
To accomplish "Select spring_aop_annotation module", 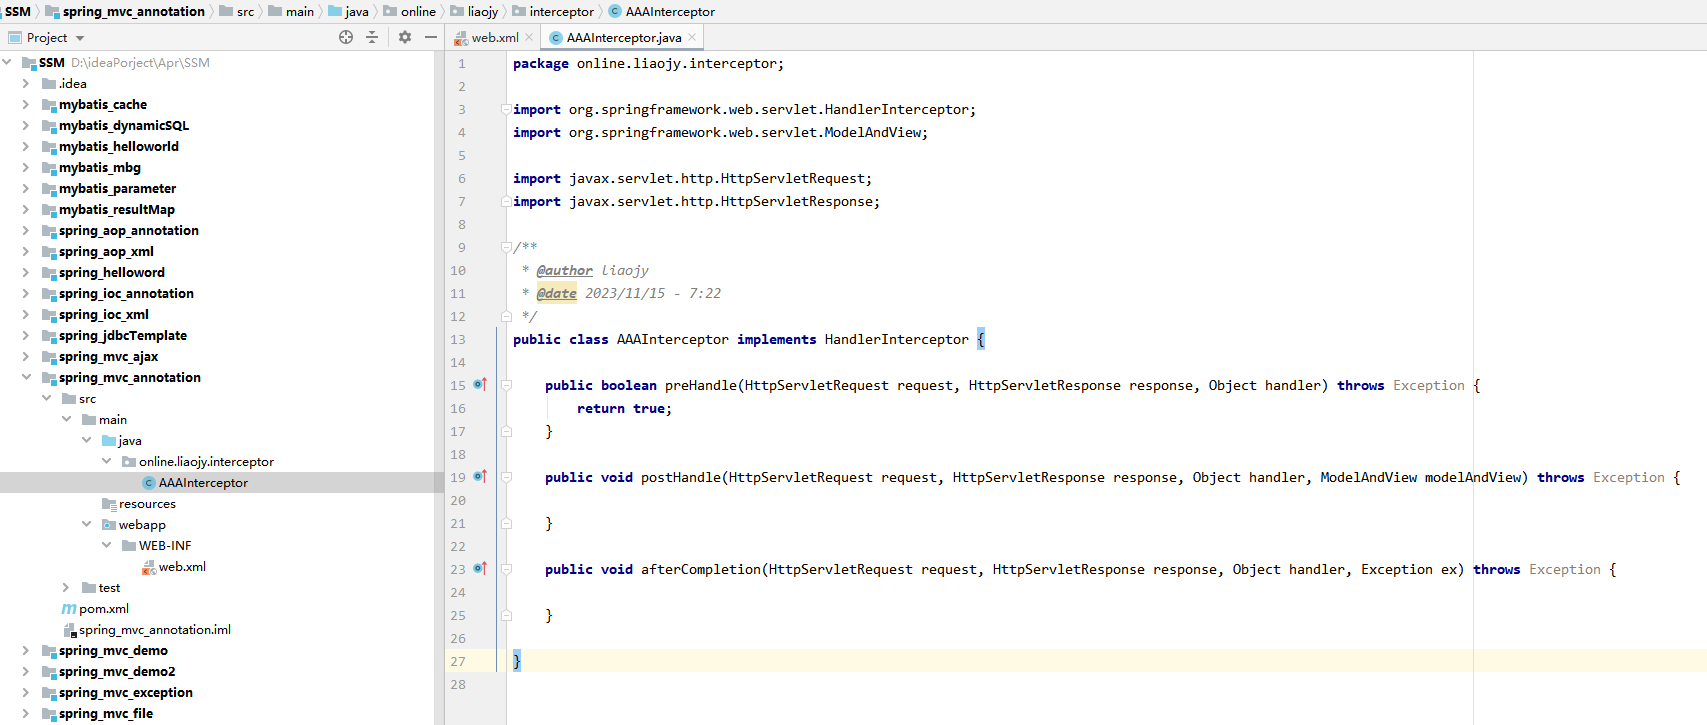I will pyautogui.click(x=128, y=230).
